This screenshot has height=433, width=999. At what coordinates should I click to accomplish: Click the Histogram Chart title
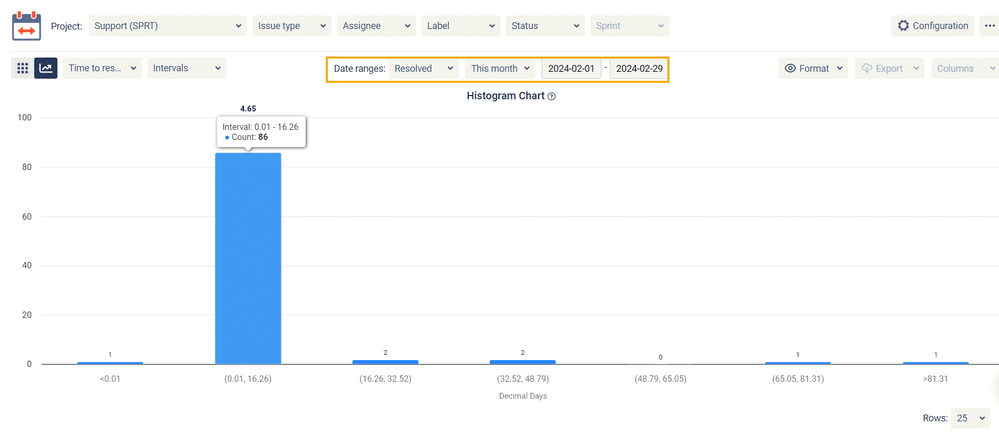[x=505, y=96]
